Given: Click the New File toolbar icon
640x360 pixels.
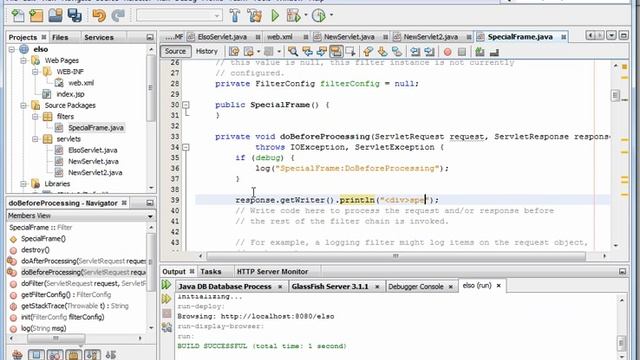Looking at the screenshot, I should pos(18,16).
